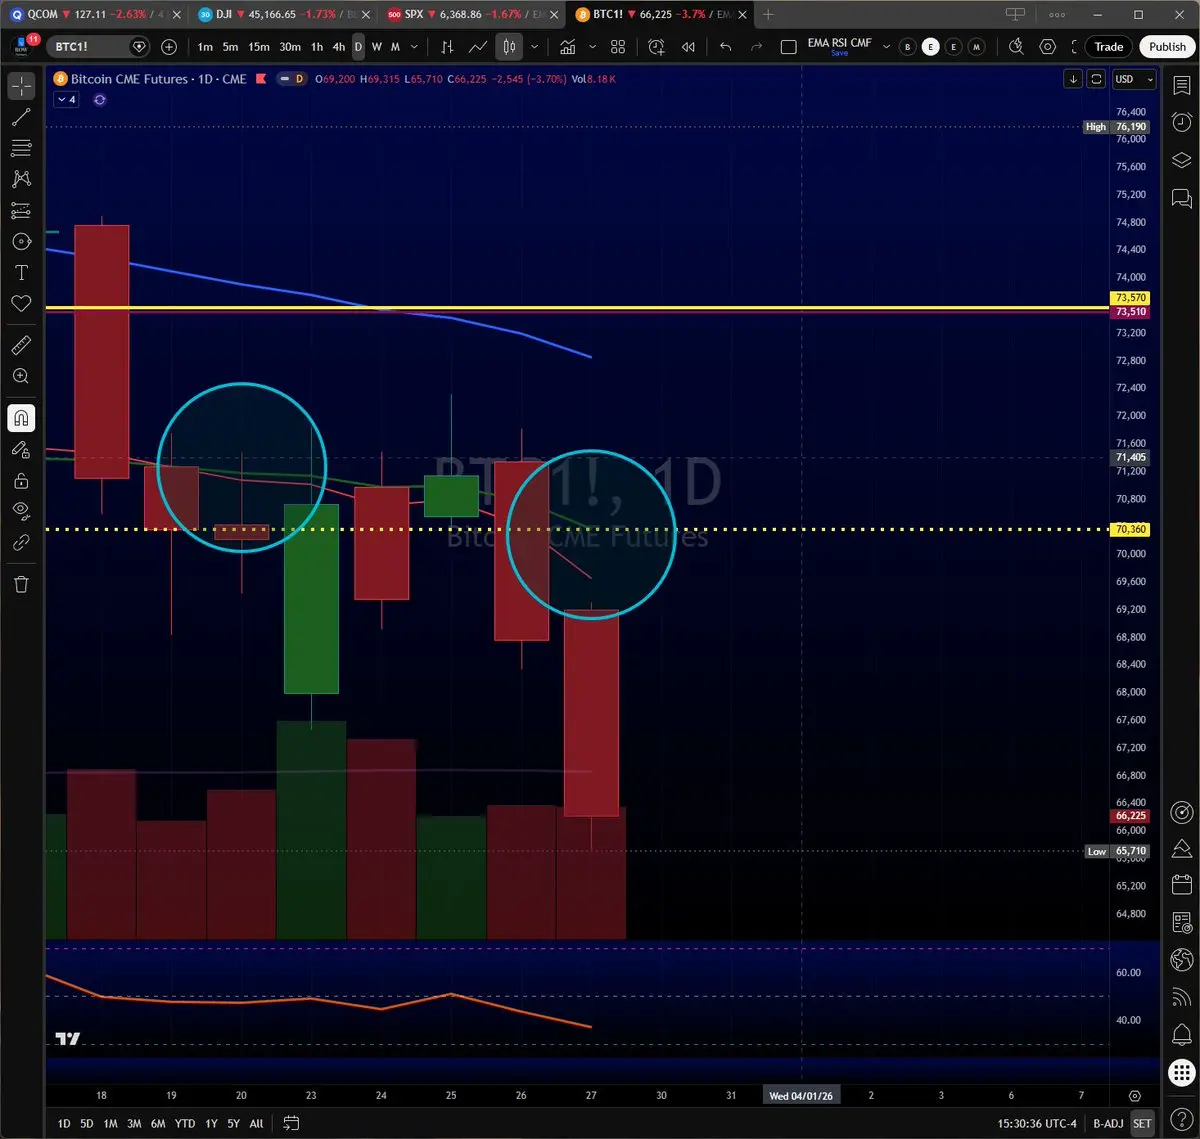The width and height of the screenshot is (1200, 1139).
Task: Open a new tab with plus
Action: tap(768, 15)
